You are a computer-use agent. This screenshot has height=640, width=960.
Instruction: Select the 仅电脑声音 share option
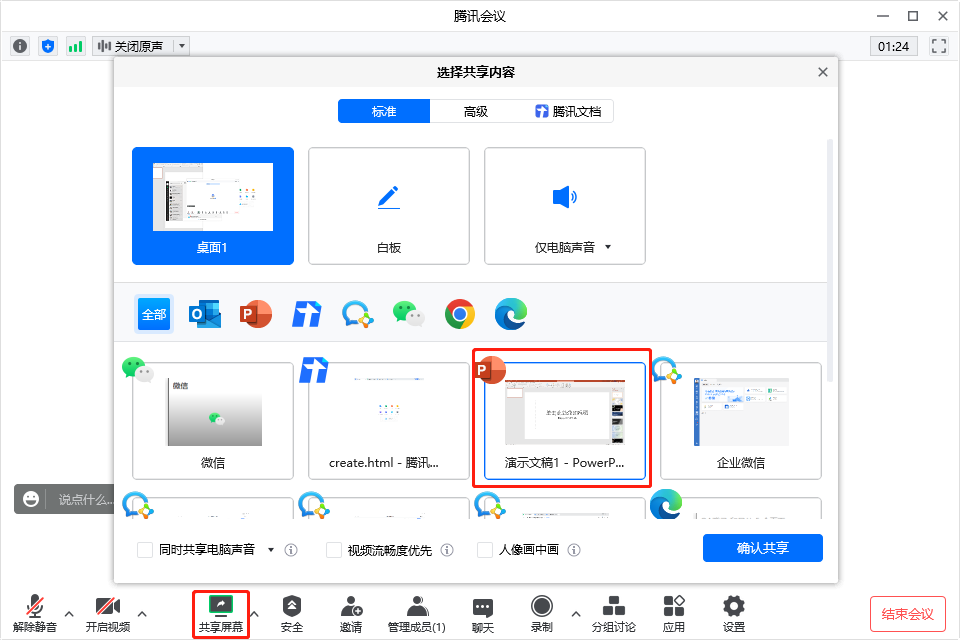564,206
